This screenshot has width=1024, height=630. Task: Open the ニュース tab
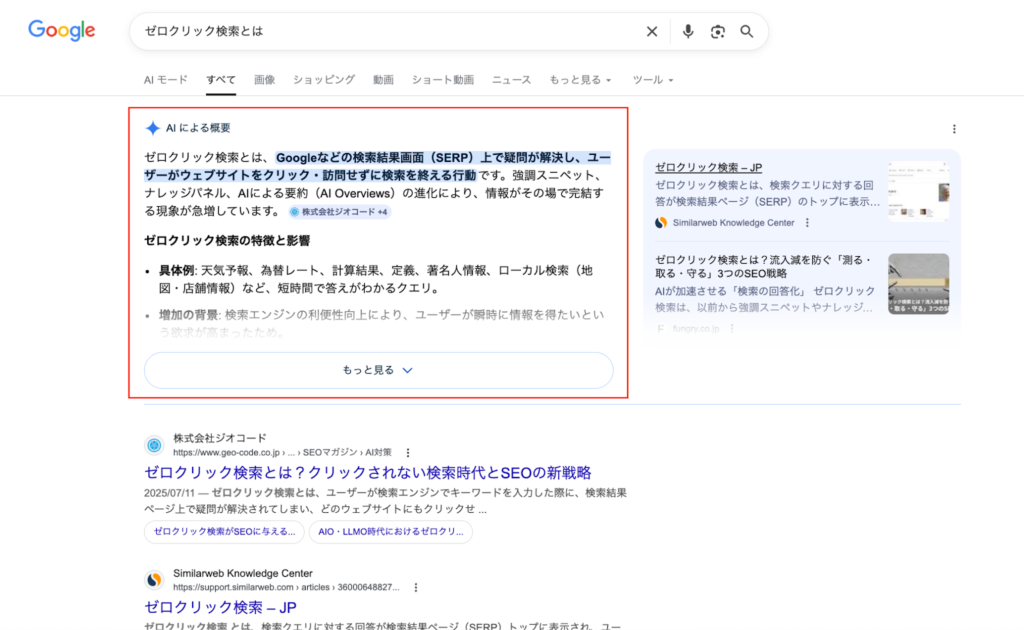(x=511, y=80)
